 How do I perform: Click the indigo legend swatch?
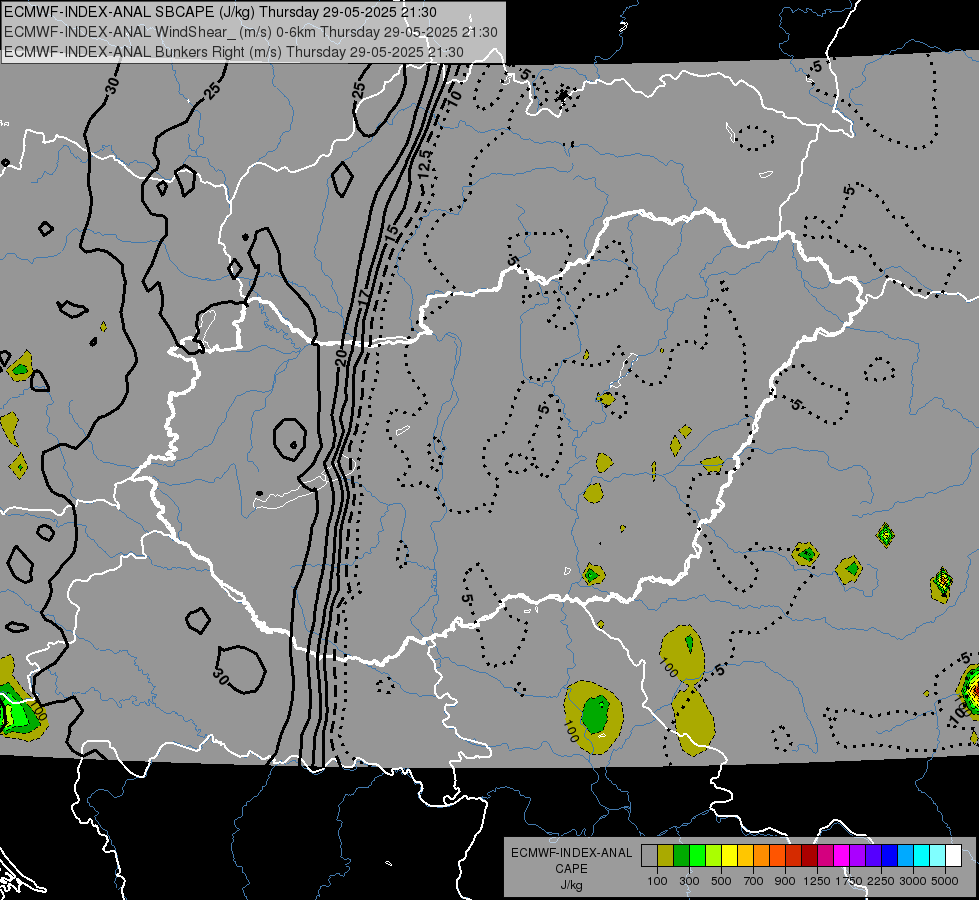coord(873,855)
